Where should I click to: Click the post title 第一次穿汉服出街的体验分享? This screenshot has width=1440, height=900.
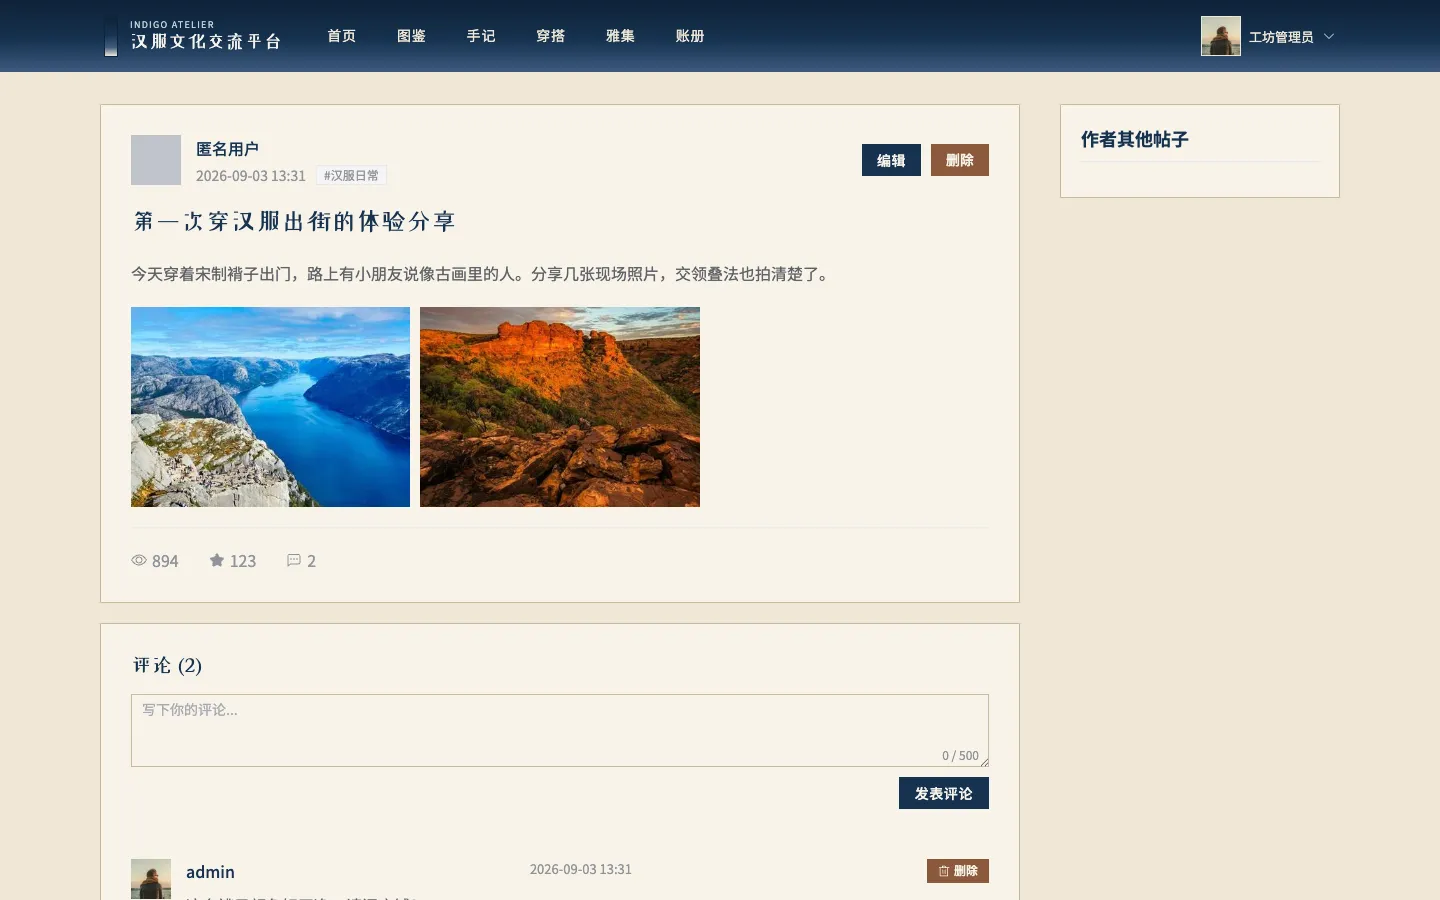294,221
